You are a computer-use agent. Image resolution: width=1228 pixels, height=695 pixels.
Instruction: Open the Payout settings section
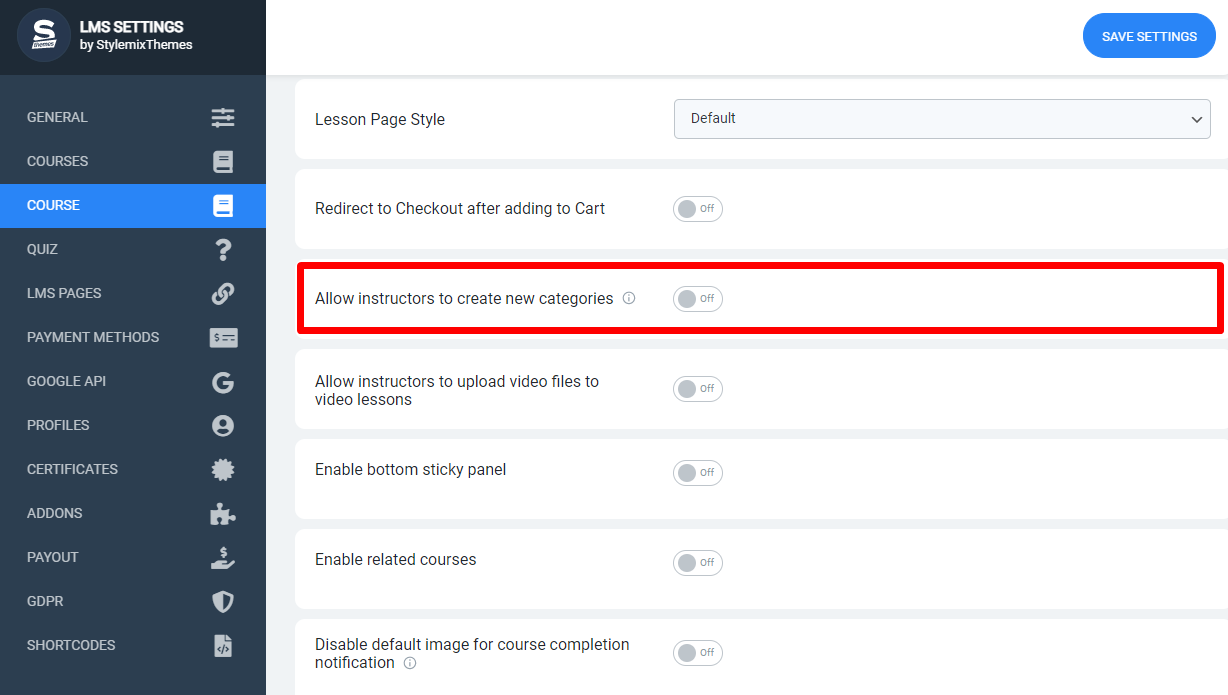click(x=133, y=557)
